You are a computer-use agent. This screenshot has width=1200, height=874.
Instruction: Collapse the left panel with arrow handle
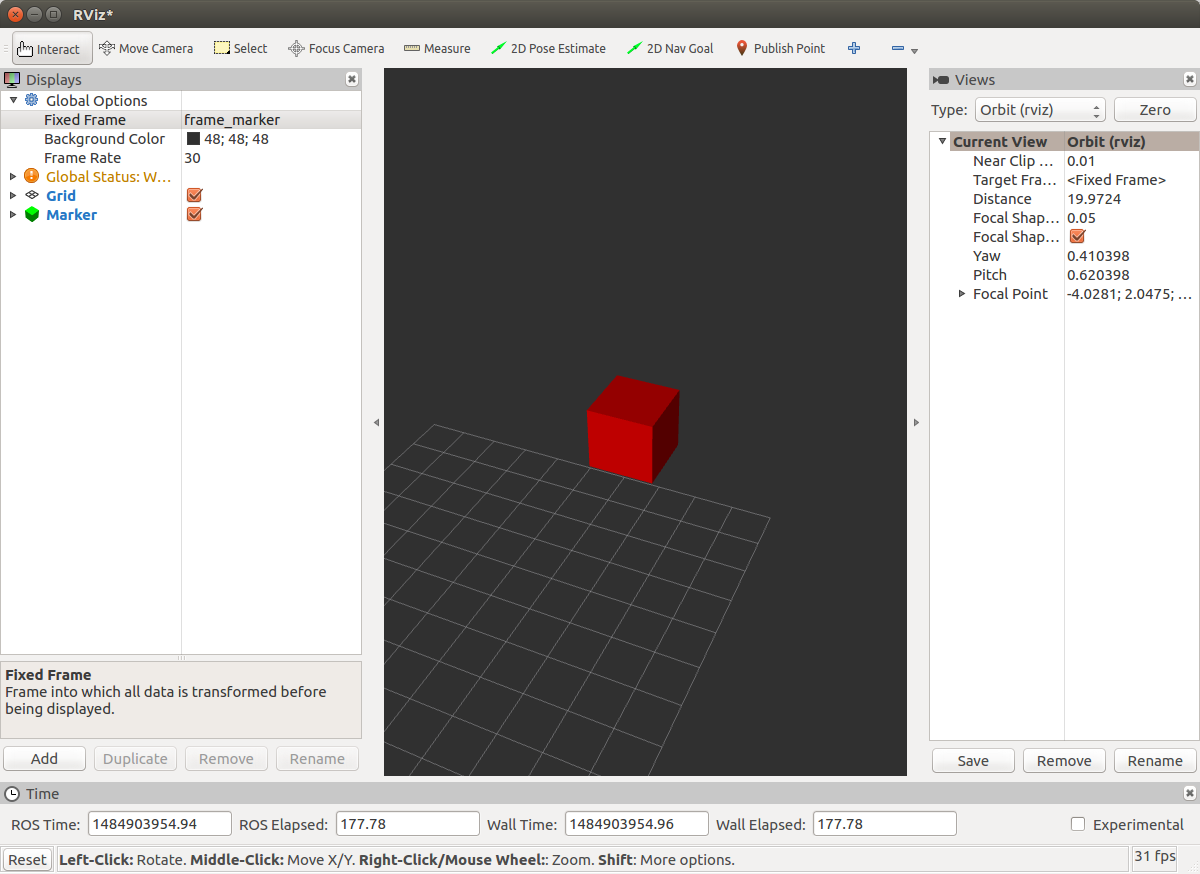(376, 423)
